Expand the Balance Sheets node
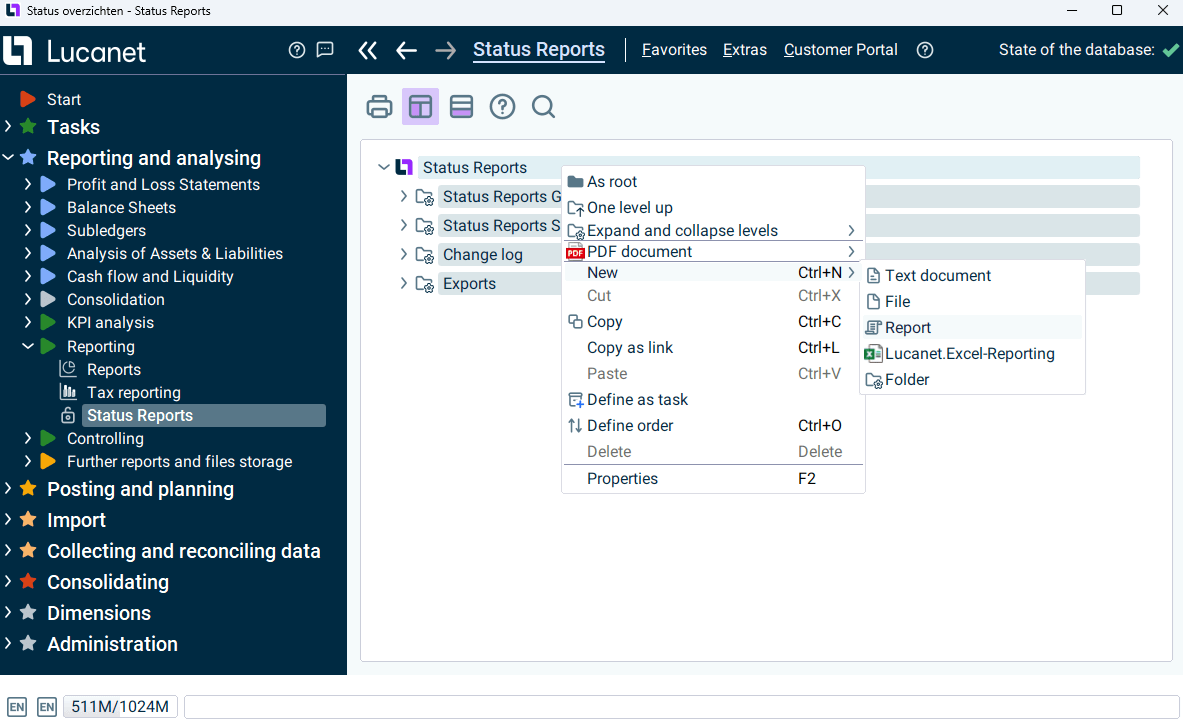The width and height of the screenshot is (1183, 722). pyautogui.click(x=28, y=207)
